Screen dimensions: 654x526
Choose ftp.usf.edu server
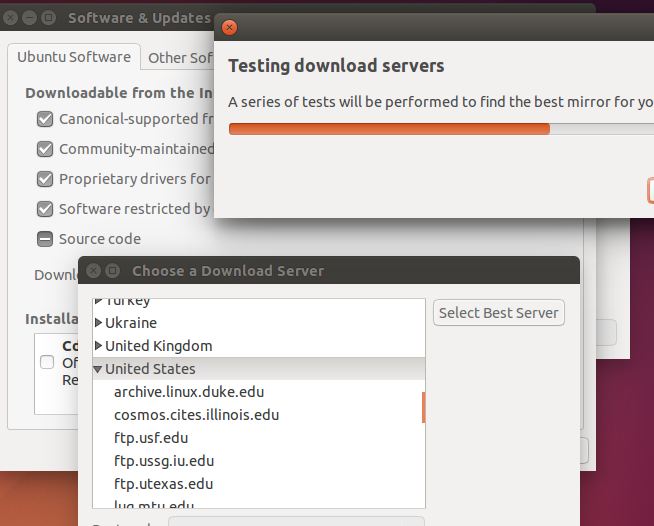coord(259,438)
